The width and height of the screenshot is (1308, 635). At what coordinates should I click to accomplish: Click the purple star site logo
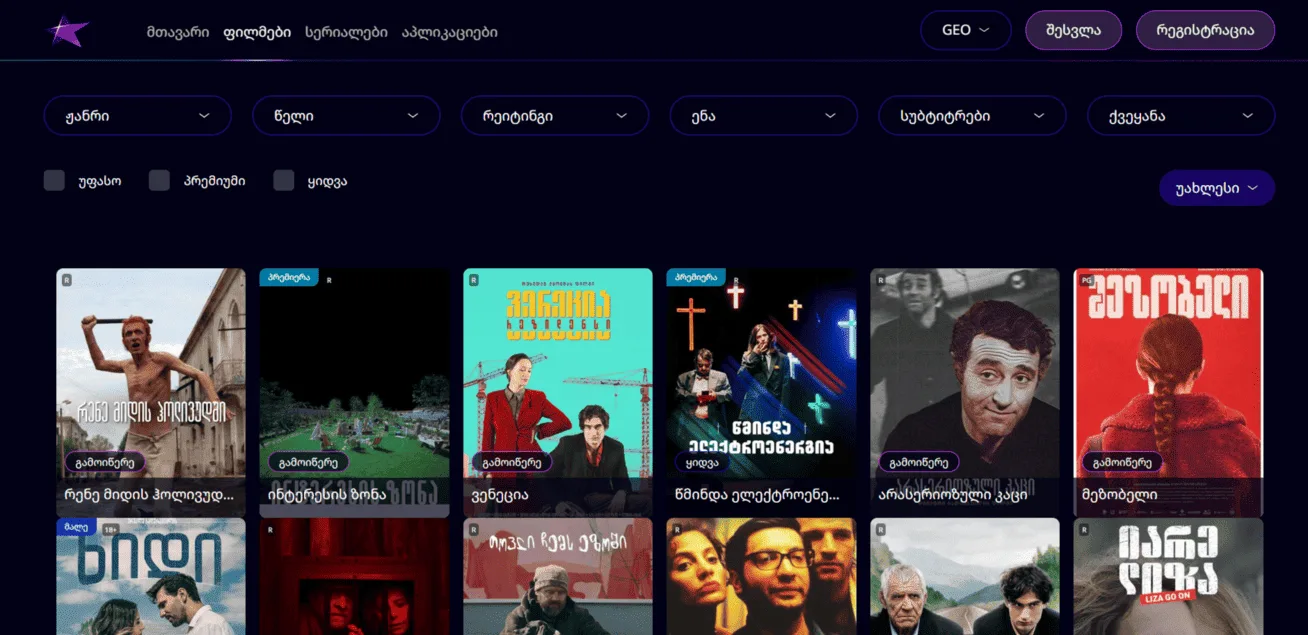click(x=68, y=31)
